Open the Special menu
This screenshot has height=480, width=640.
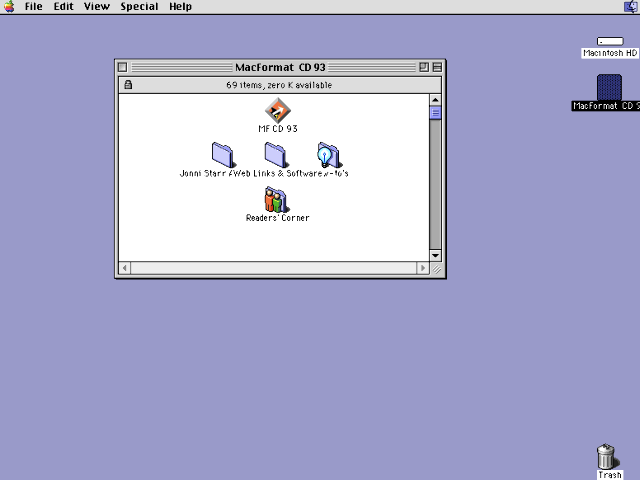pyautogui.click(x=139, y=7)
